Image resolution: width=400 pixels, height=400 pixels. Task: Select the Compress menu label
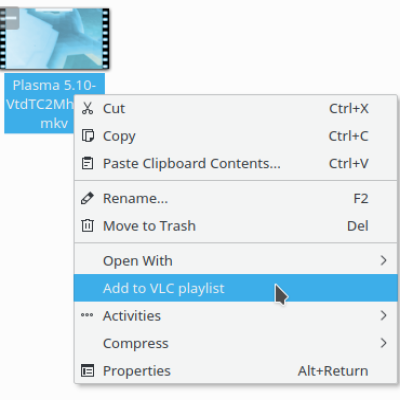point(136,344)
